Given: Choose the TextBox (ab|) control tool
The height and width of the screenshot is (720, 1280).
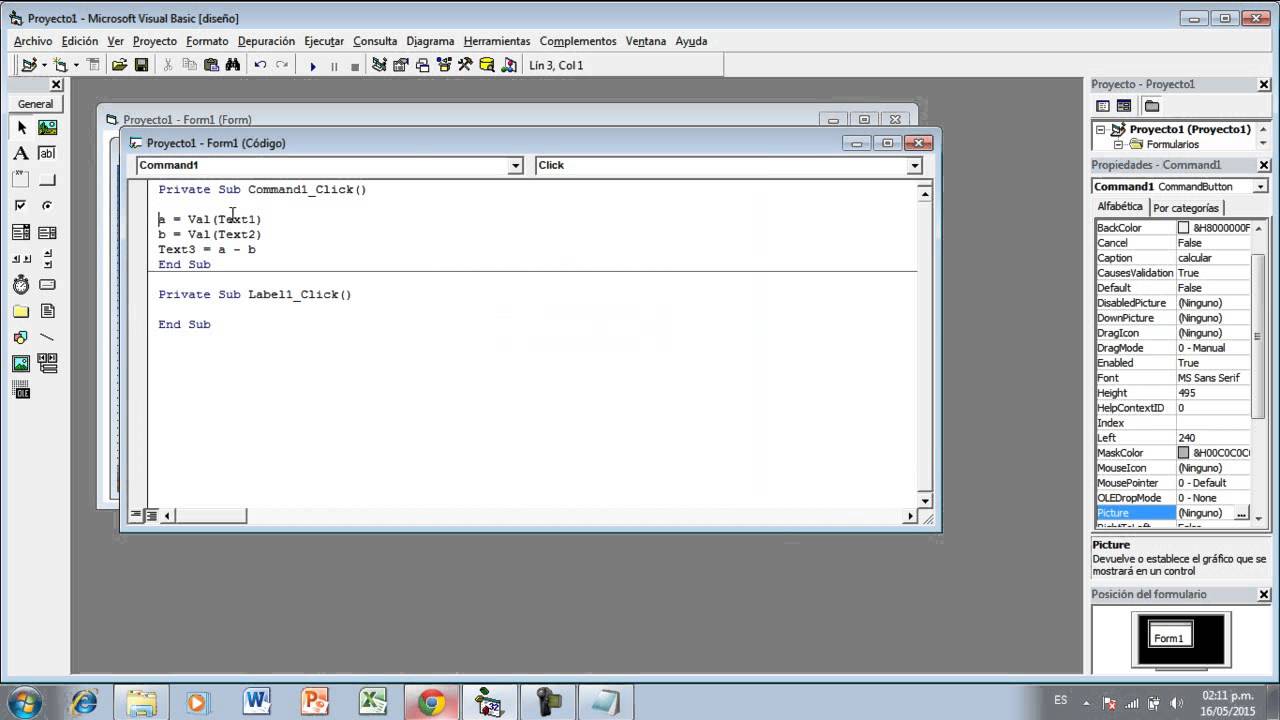Looking at the screenshot, I should 47,154.
